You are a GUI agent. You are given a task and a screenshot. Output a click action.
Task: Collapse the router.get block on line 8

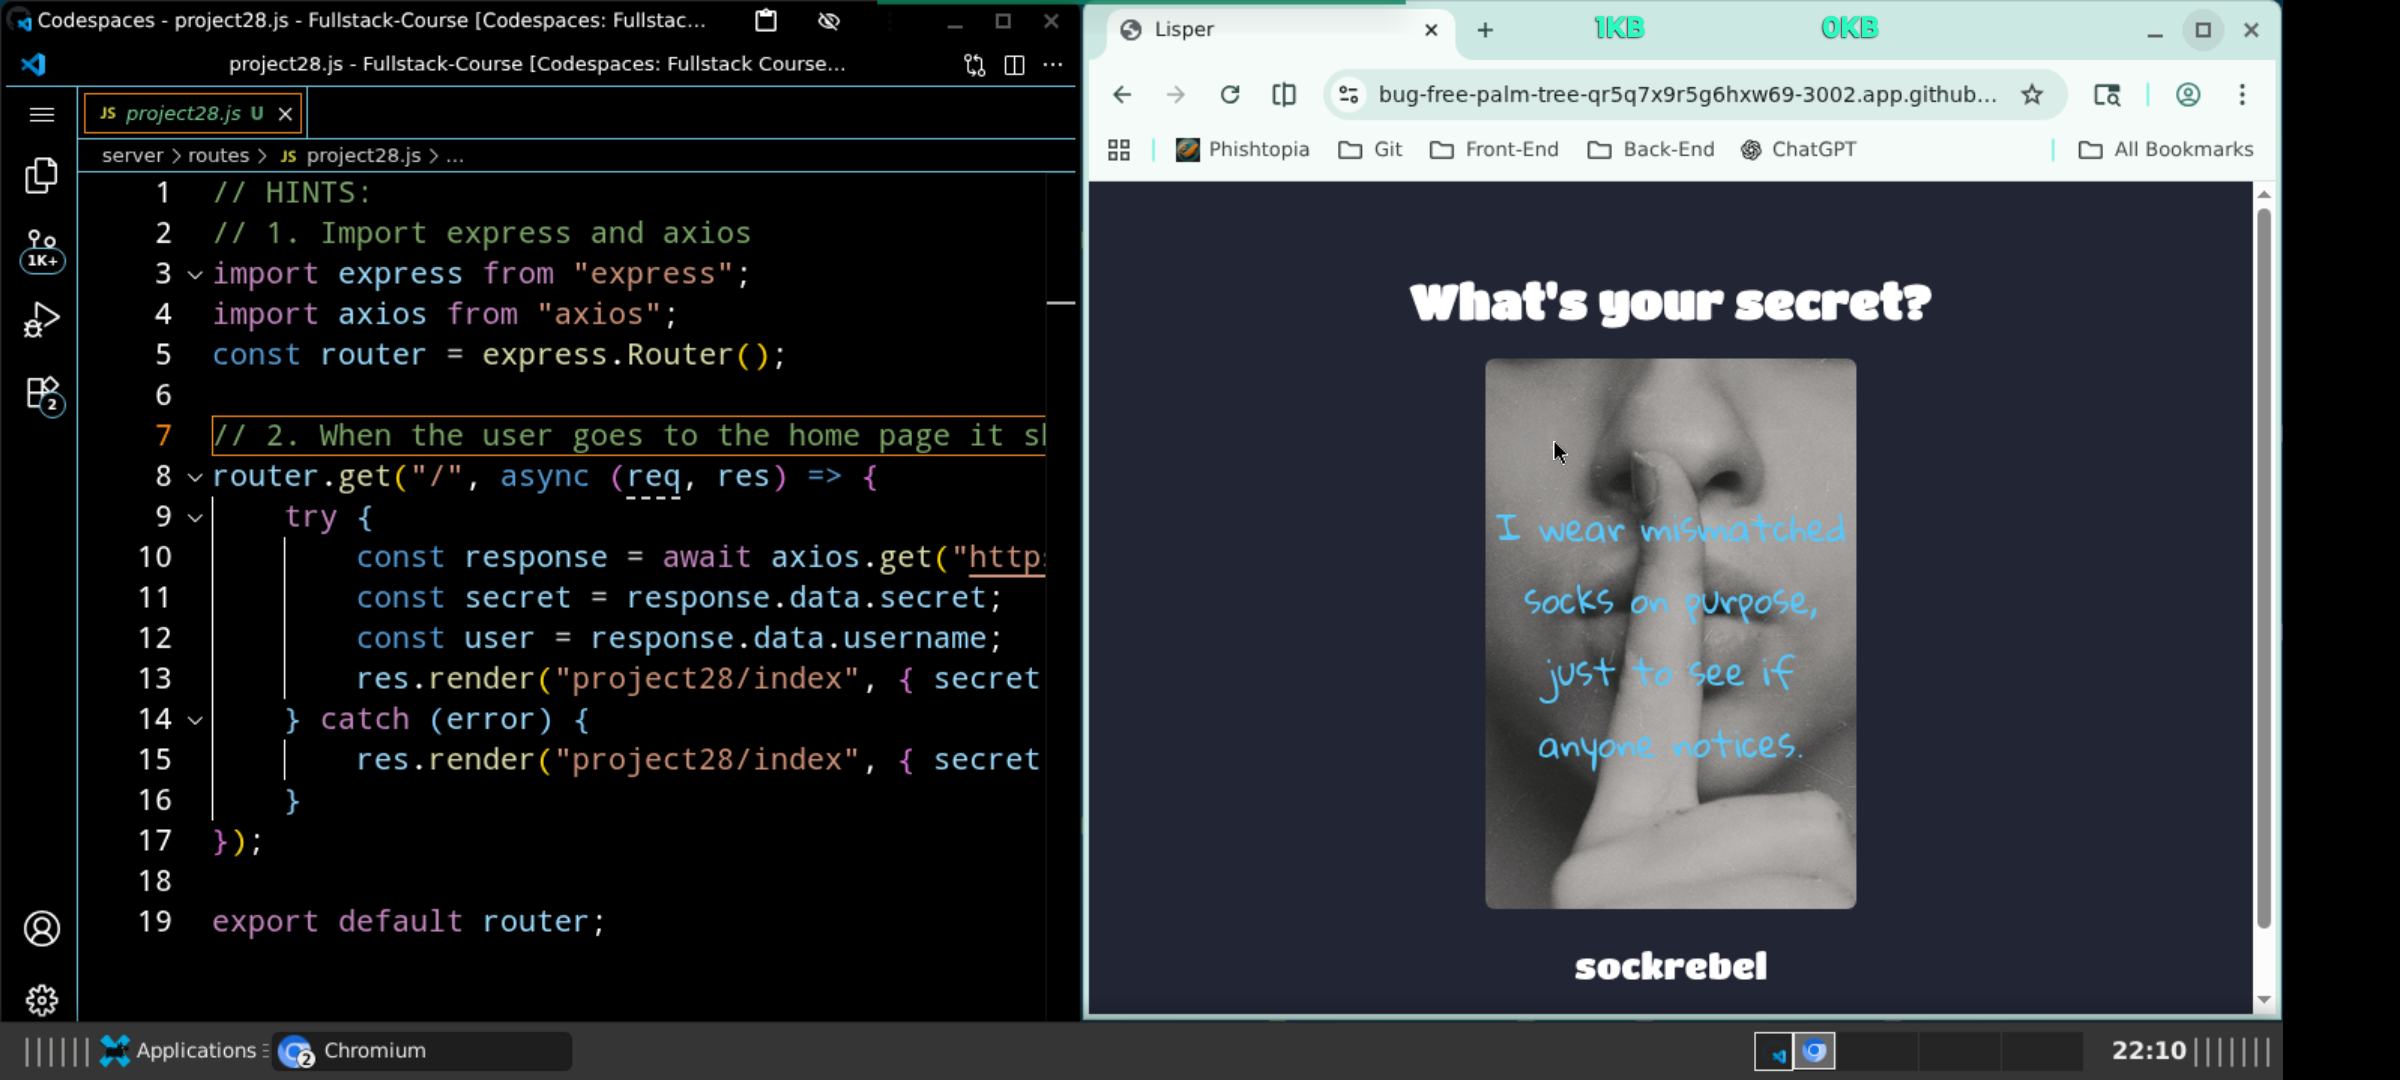pos(195,477)
